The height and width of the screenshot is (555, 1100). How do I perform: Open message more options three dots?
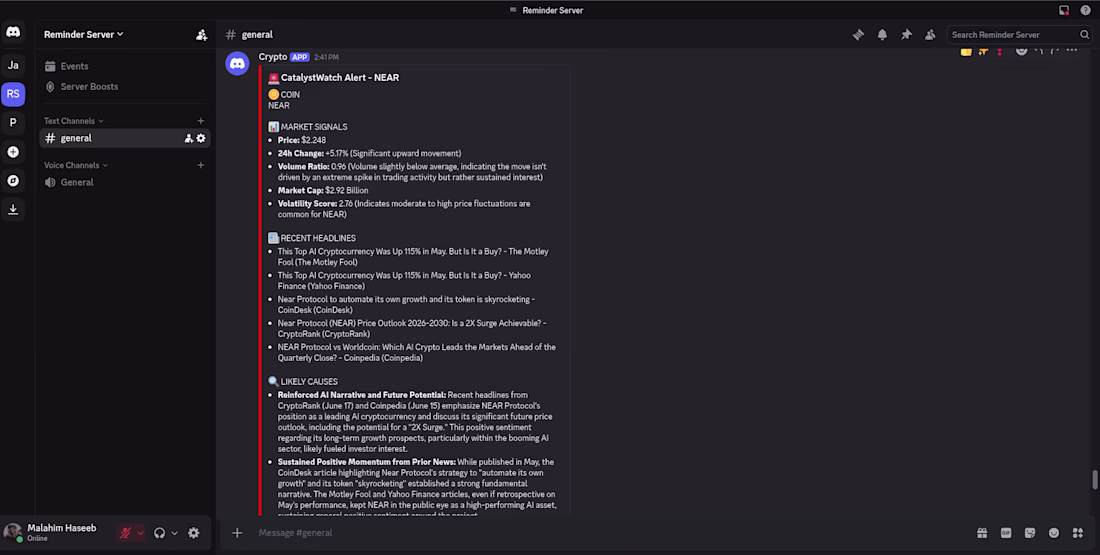tap(1072, 50)
